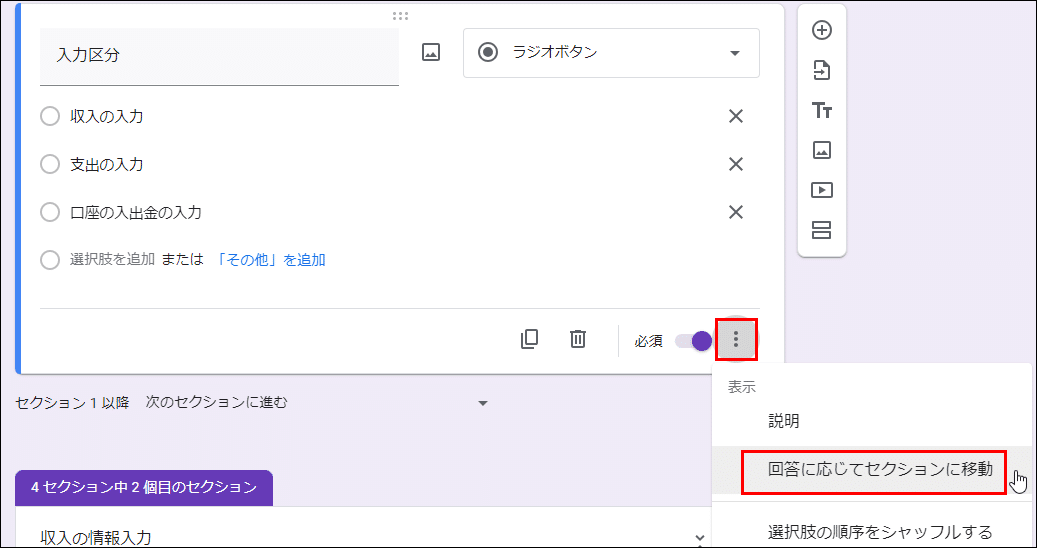The image size is (1037, 548).
Task: Open the 次のセクションに進む section navigation dropdown
Action: point(317,403)
